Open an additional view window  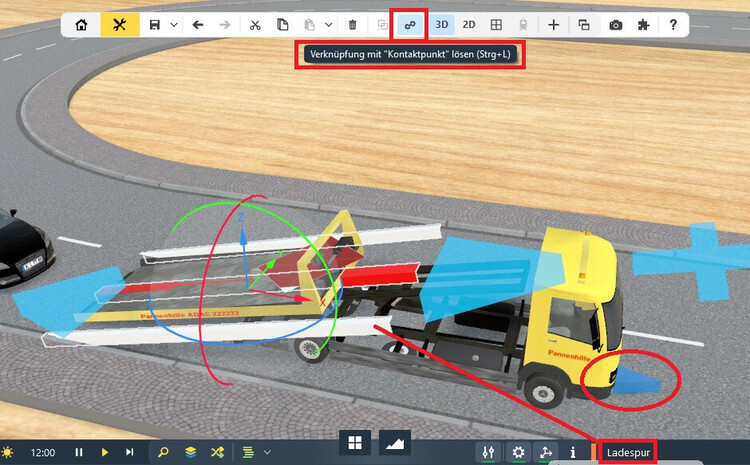[584, 25]
